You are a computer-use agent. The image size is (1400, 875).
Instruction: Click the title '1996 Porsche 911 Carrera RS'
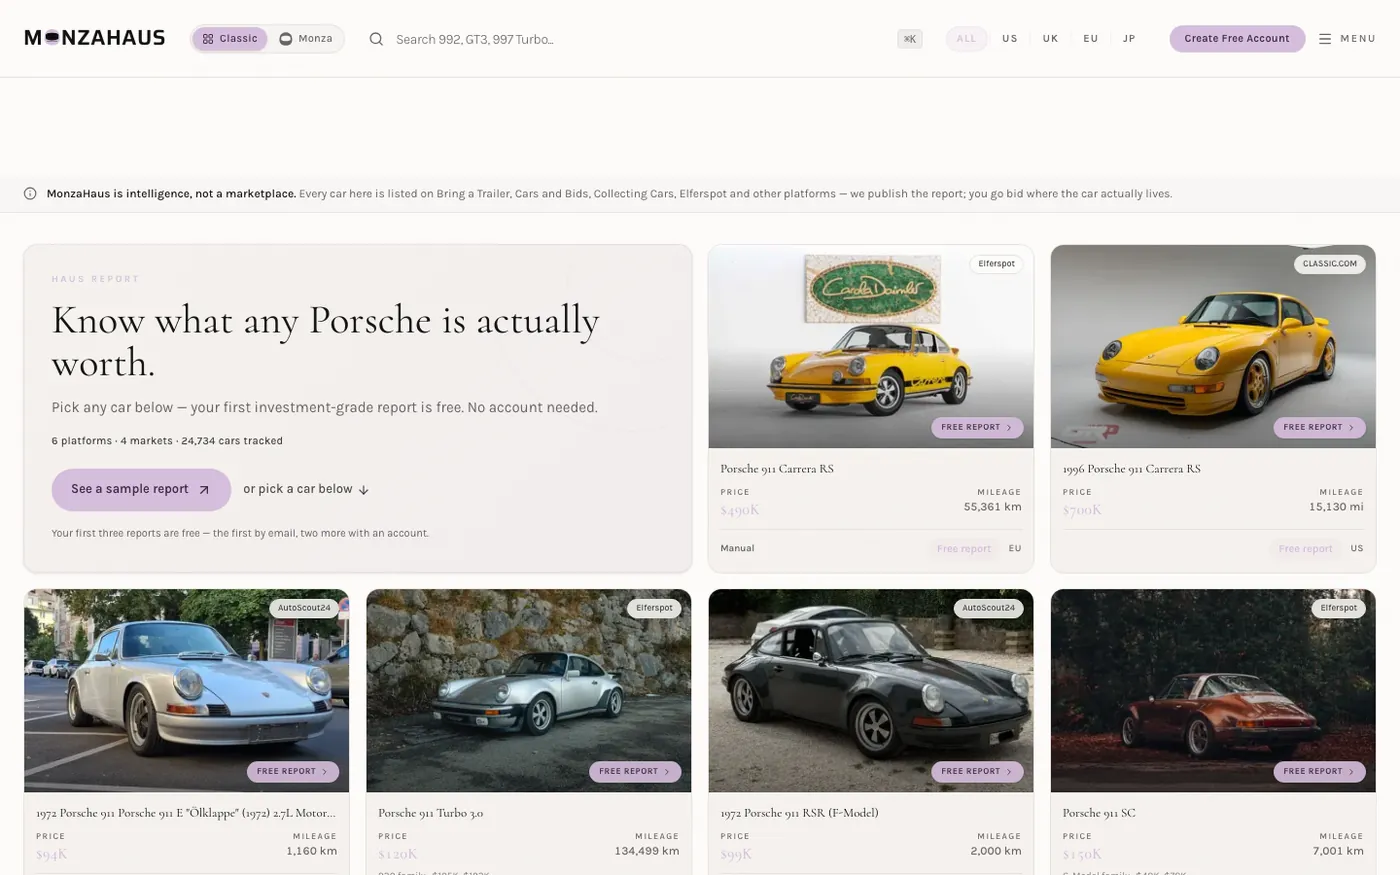point(1132,469)
